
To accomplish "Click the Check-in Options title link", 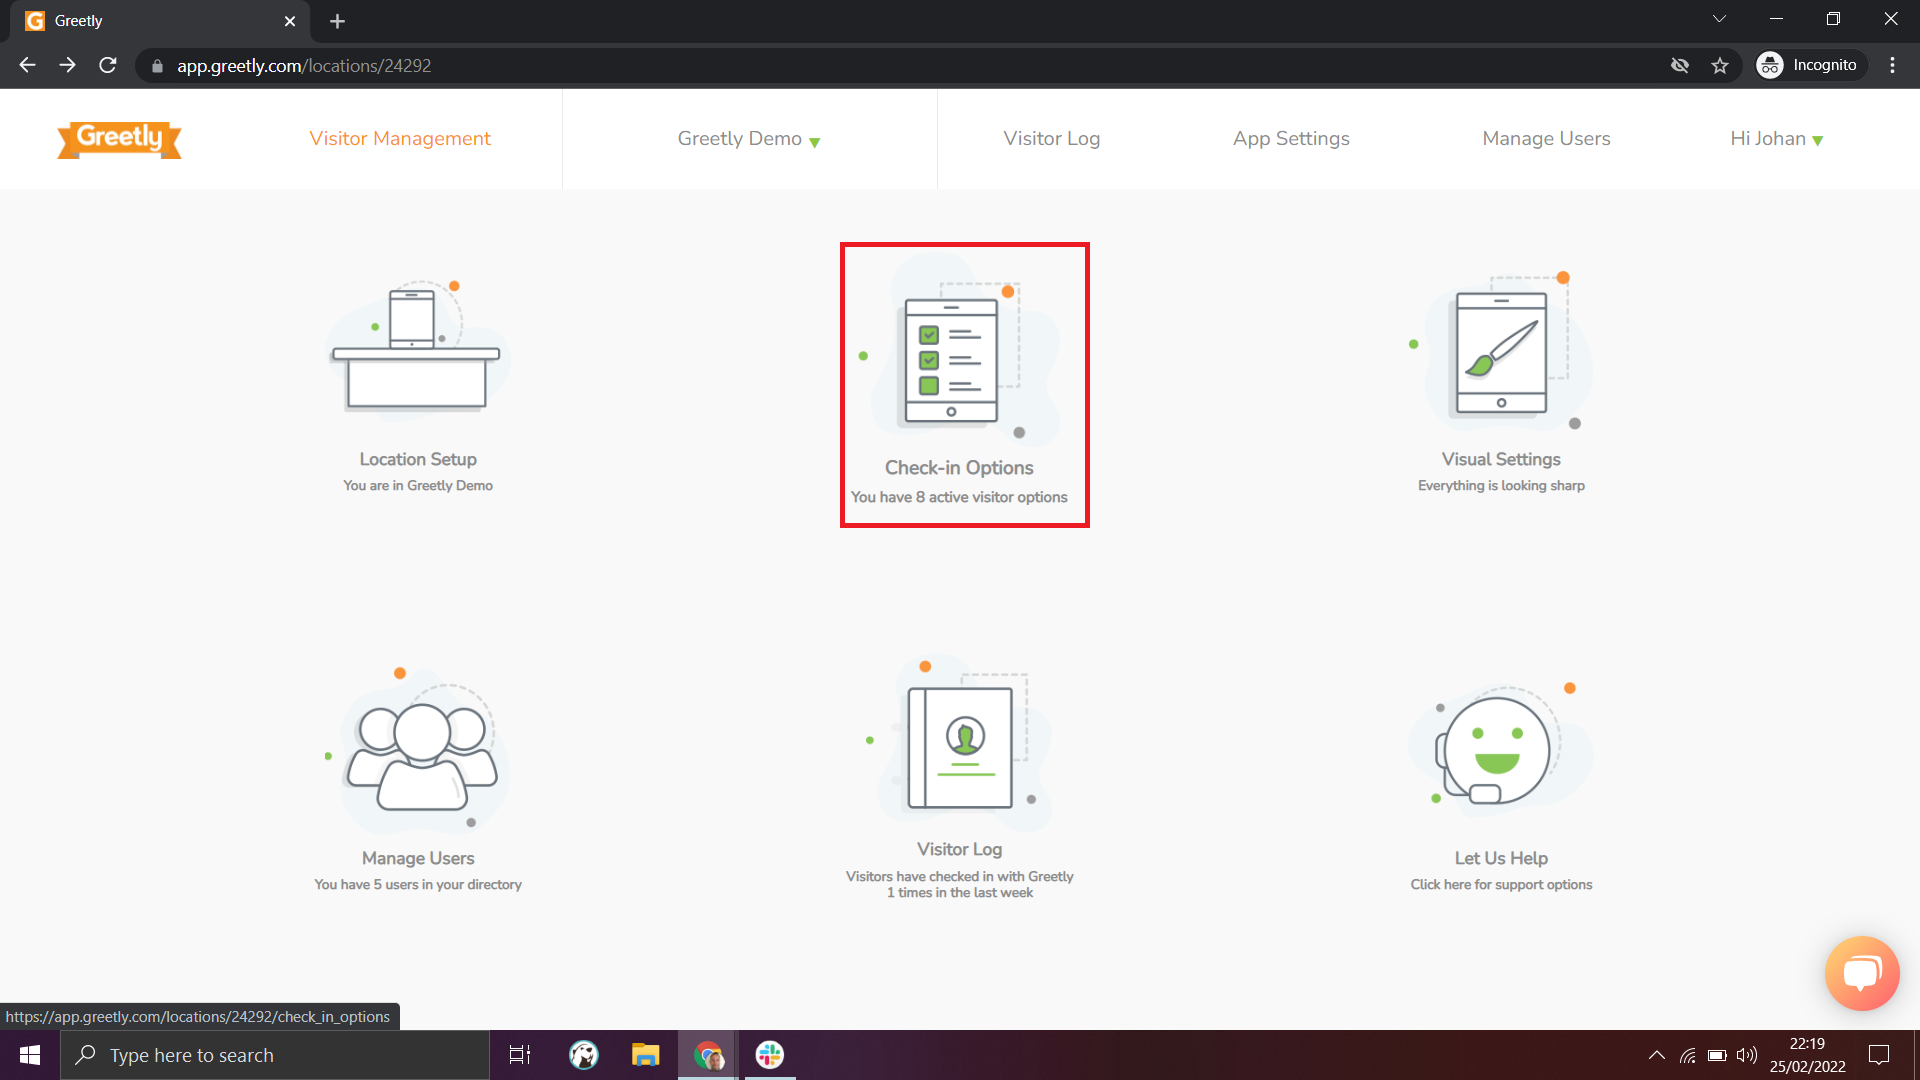I will [x=959, y=467].
